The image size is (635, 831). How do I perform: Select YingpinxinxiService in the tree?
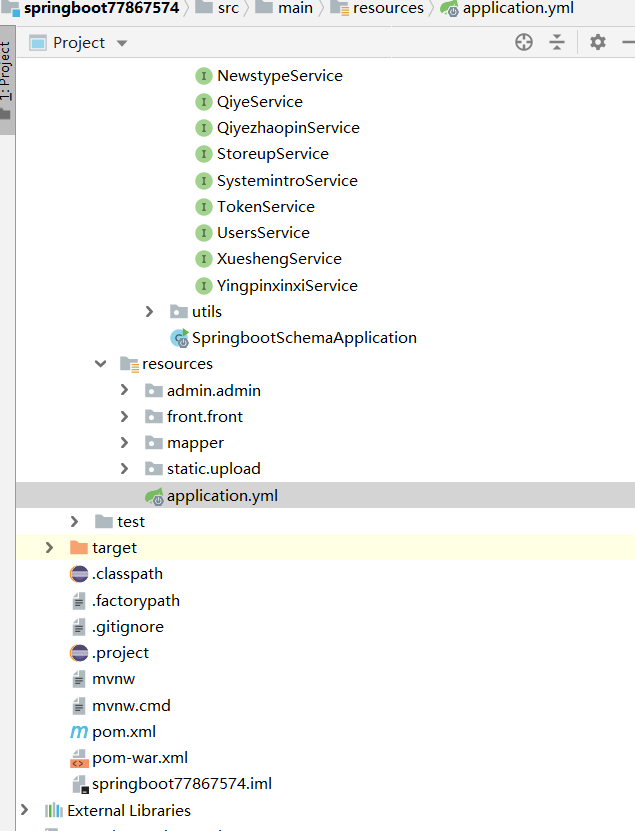coord(286,286)
